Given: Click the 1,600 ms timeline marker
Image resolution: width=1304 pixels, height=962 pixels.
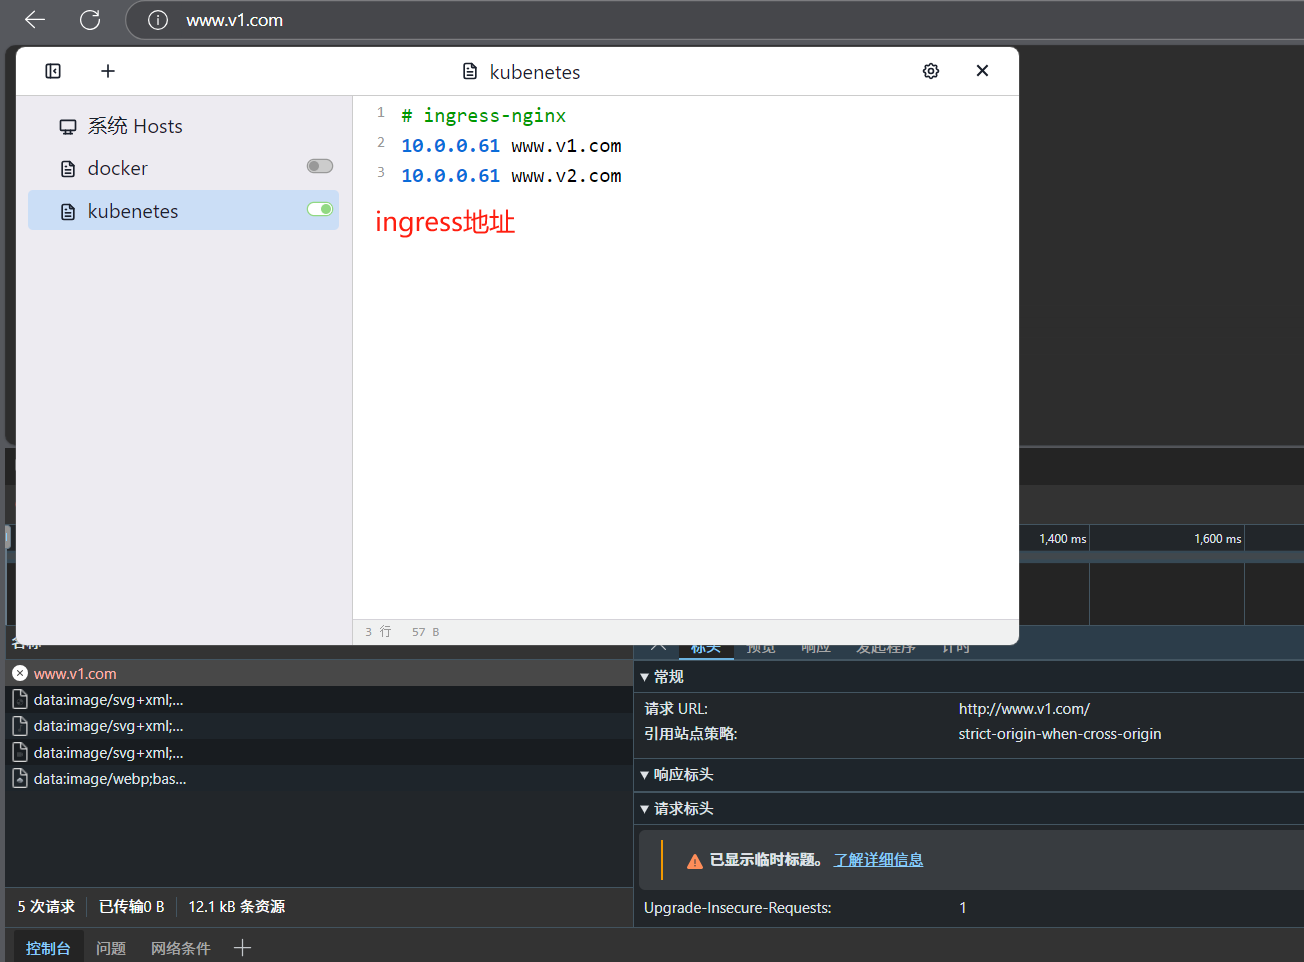Looking at the screenshot, I should [1217, 539].
